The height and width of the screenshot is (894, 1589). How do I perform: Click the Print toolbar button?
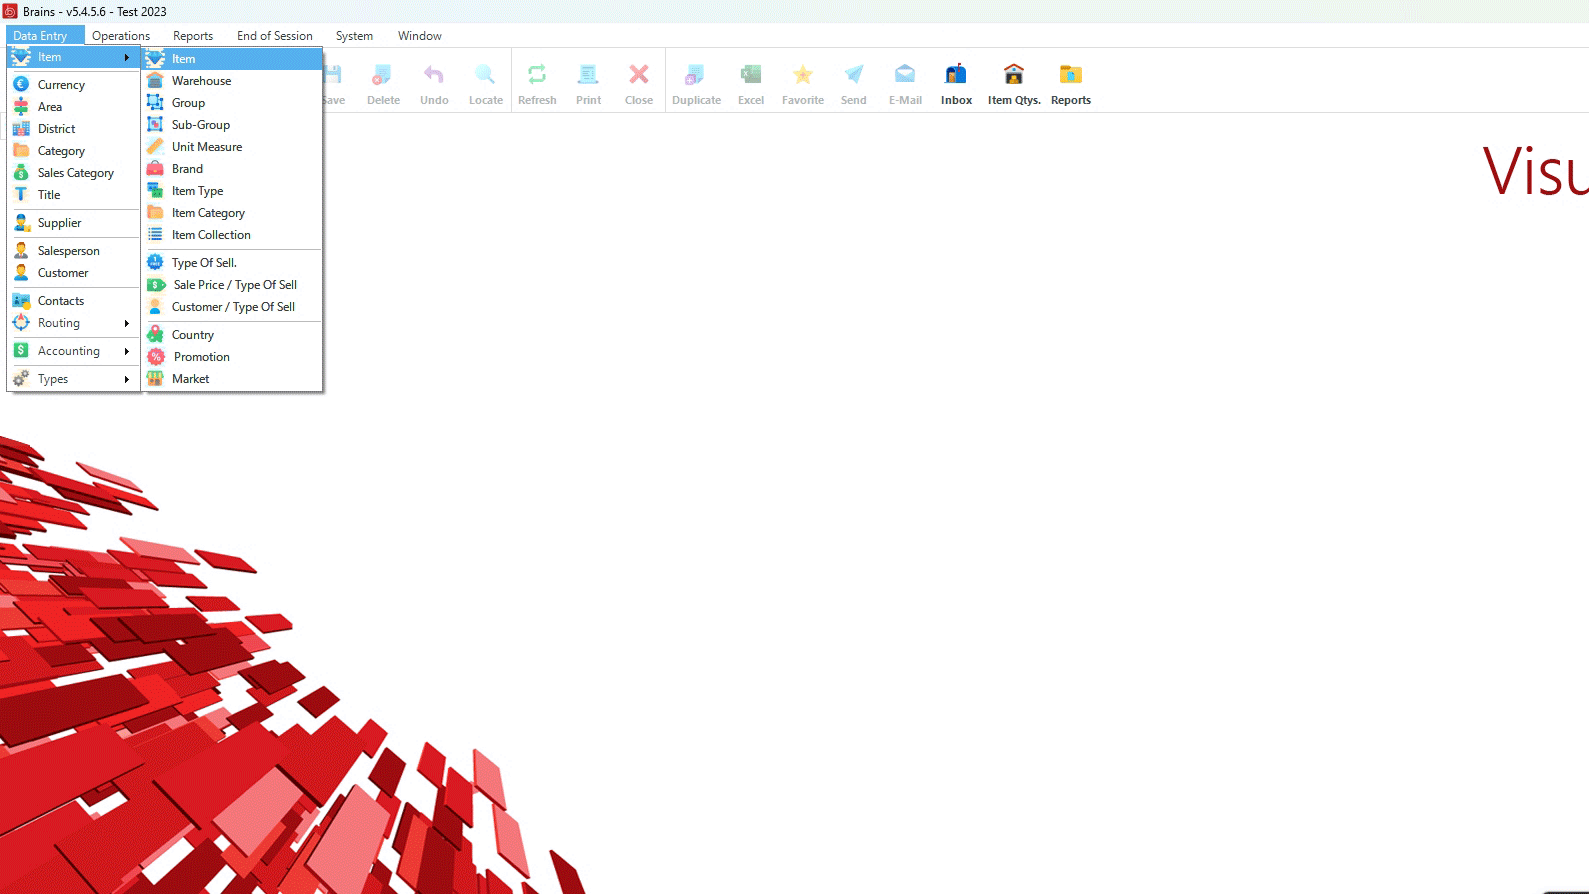point(589,84)
